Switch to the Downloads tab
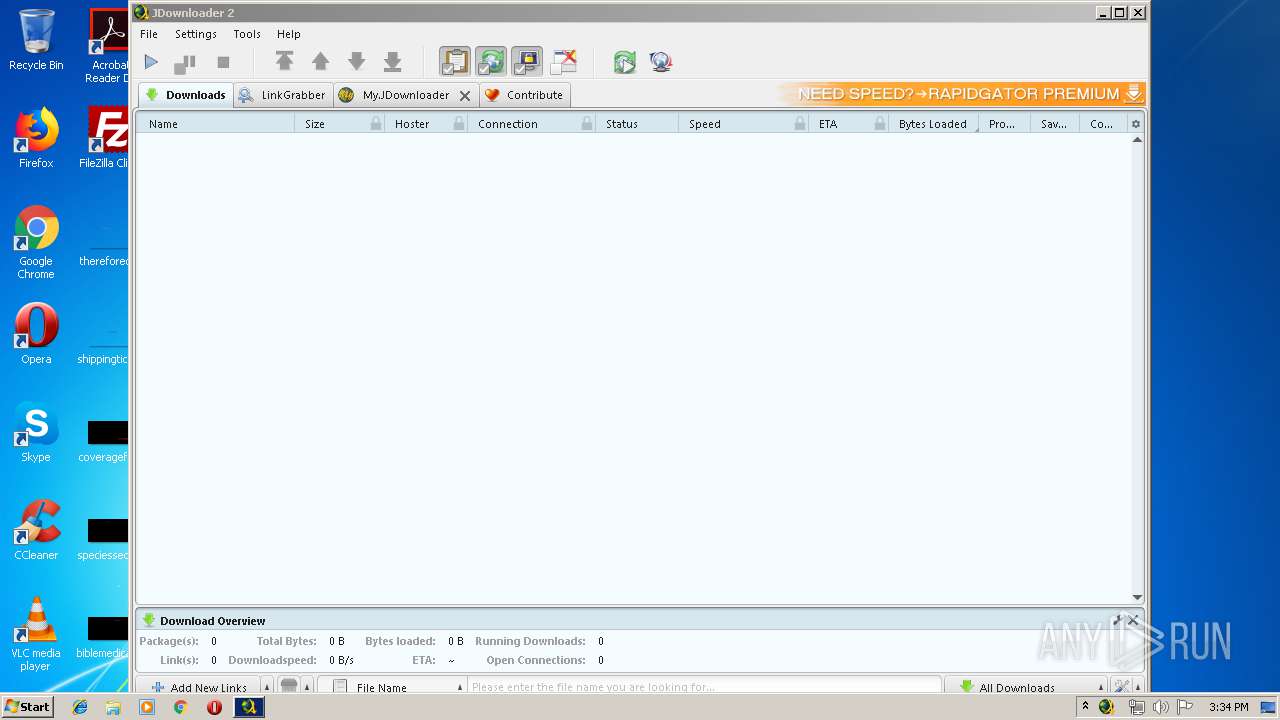Image resolution: width=1280 pixels, height=720 pixels. (x=186, y=95)
